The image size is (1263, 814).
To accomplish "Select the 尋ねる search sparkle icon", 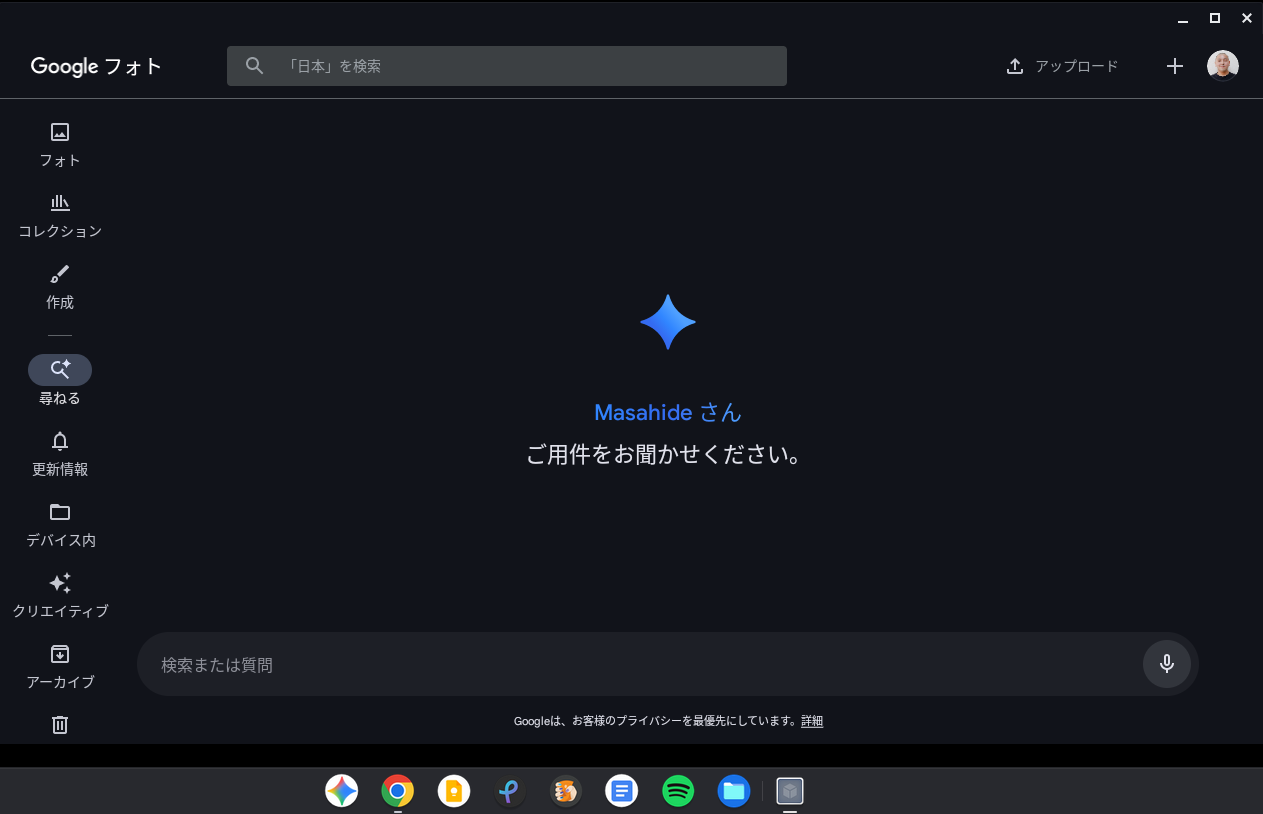I will point(60,370).
